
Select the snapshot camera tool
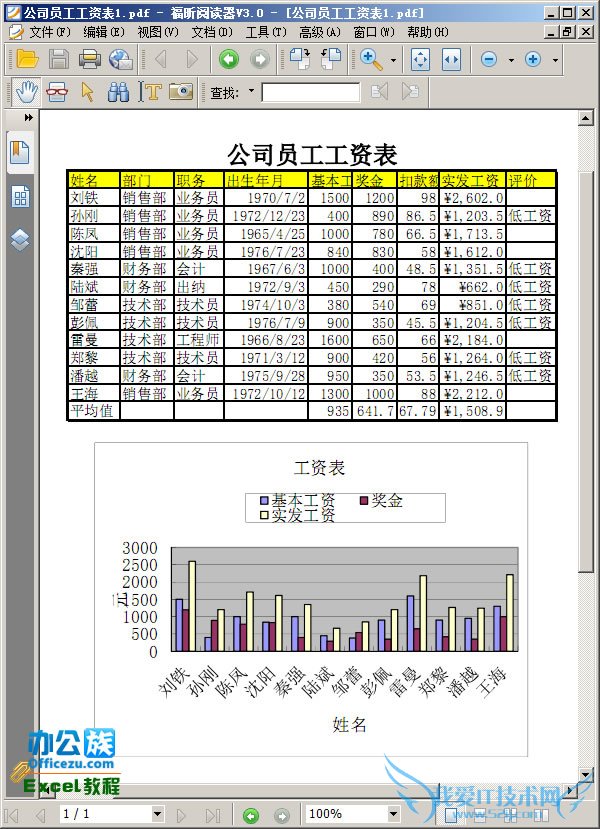[181, 92]
